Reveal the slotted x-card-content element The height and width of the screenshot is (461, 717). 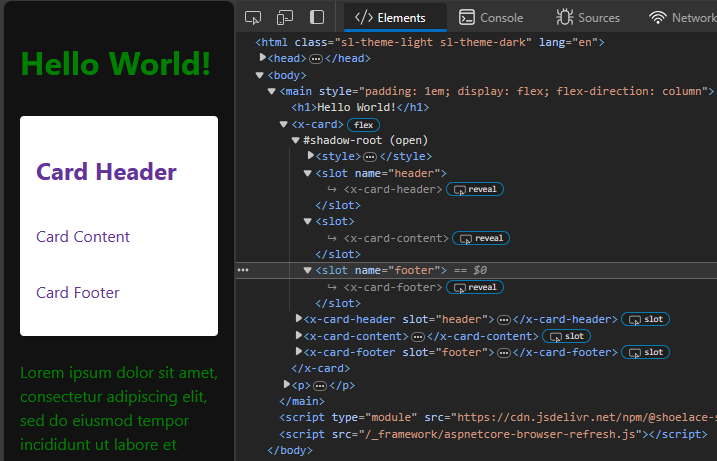coord(481,238)
